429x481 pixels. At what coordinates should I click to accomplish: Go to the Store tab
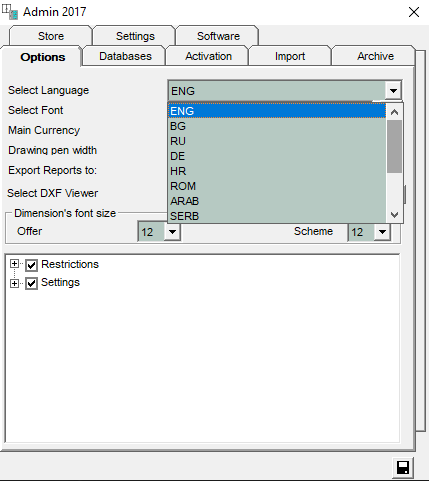pyautogui.click(x=51, y=36)
